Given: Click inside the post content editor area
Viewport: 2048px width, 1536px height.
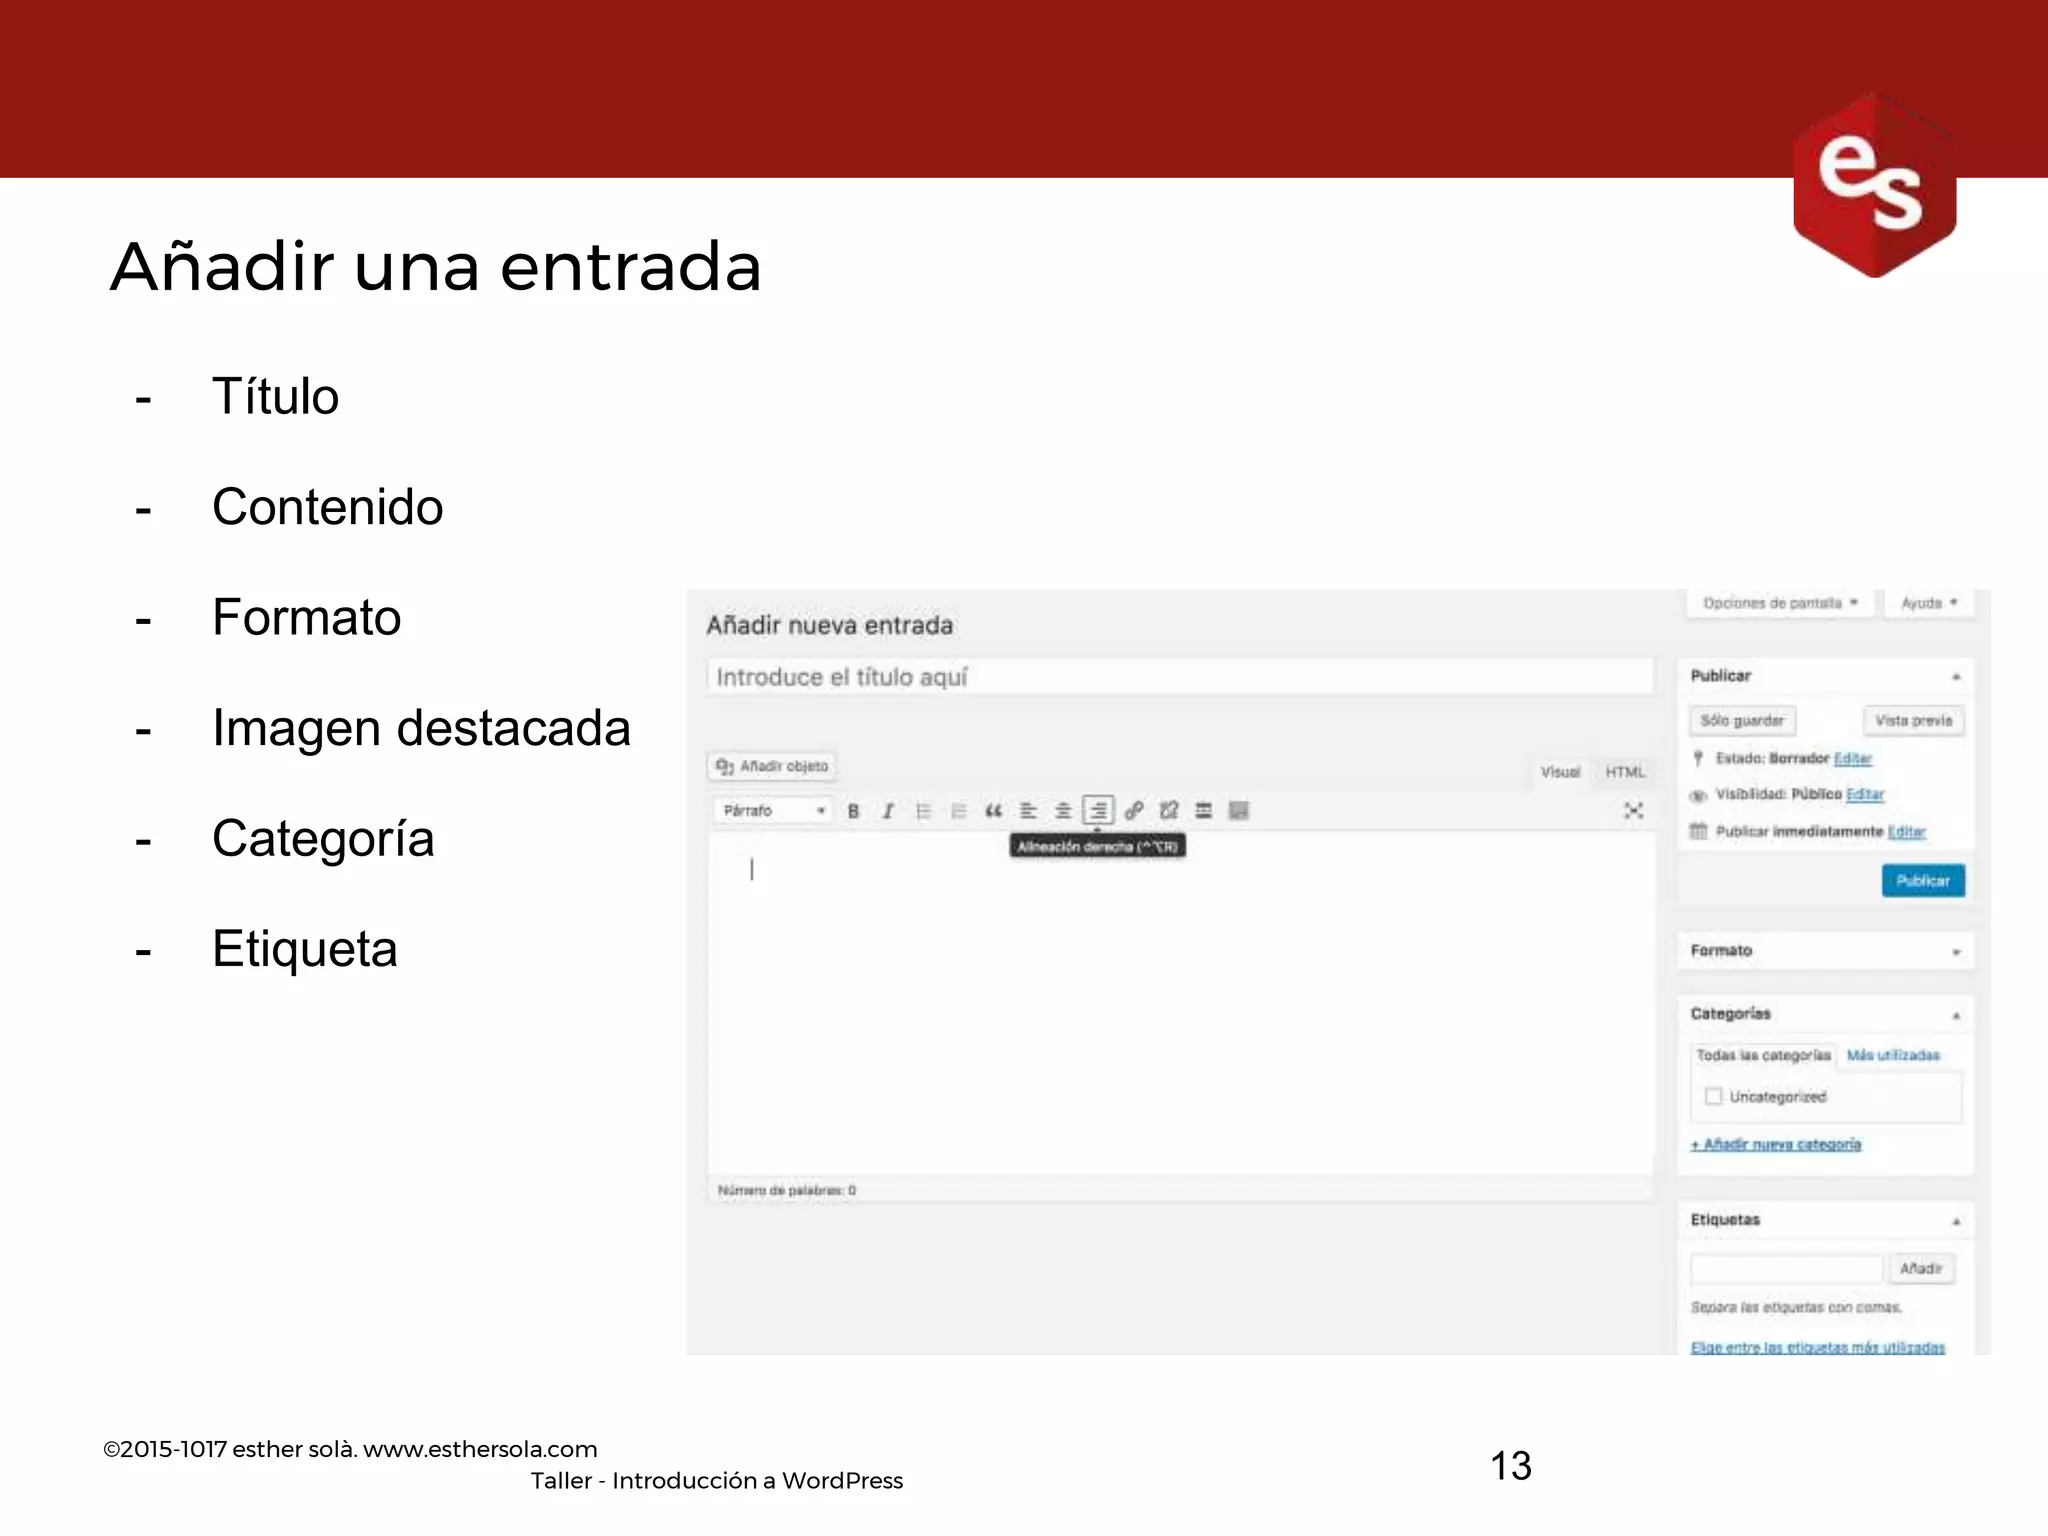Looking at the screenshot, I should (x=1180, y=1005).
